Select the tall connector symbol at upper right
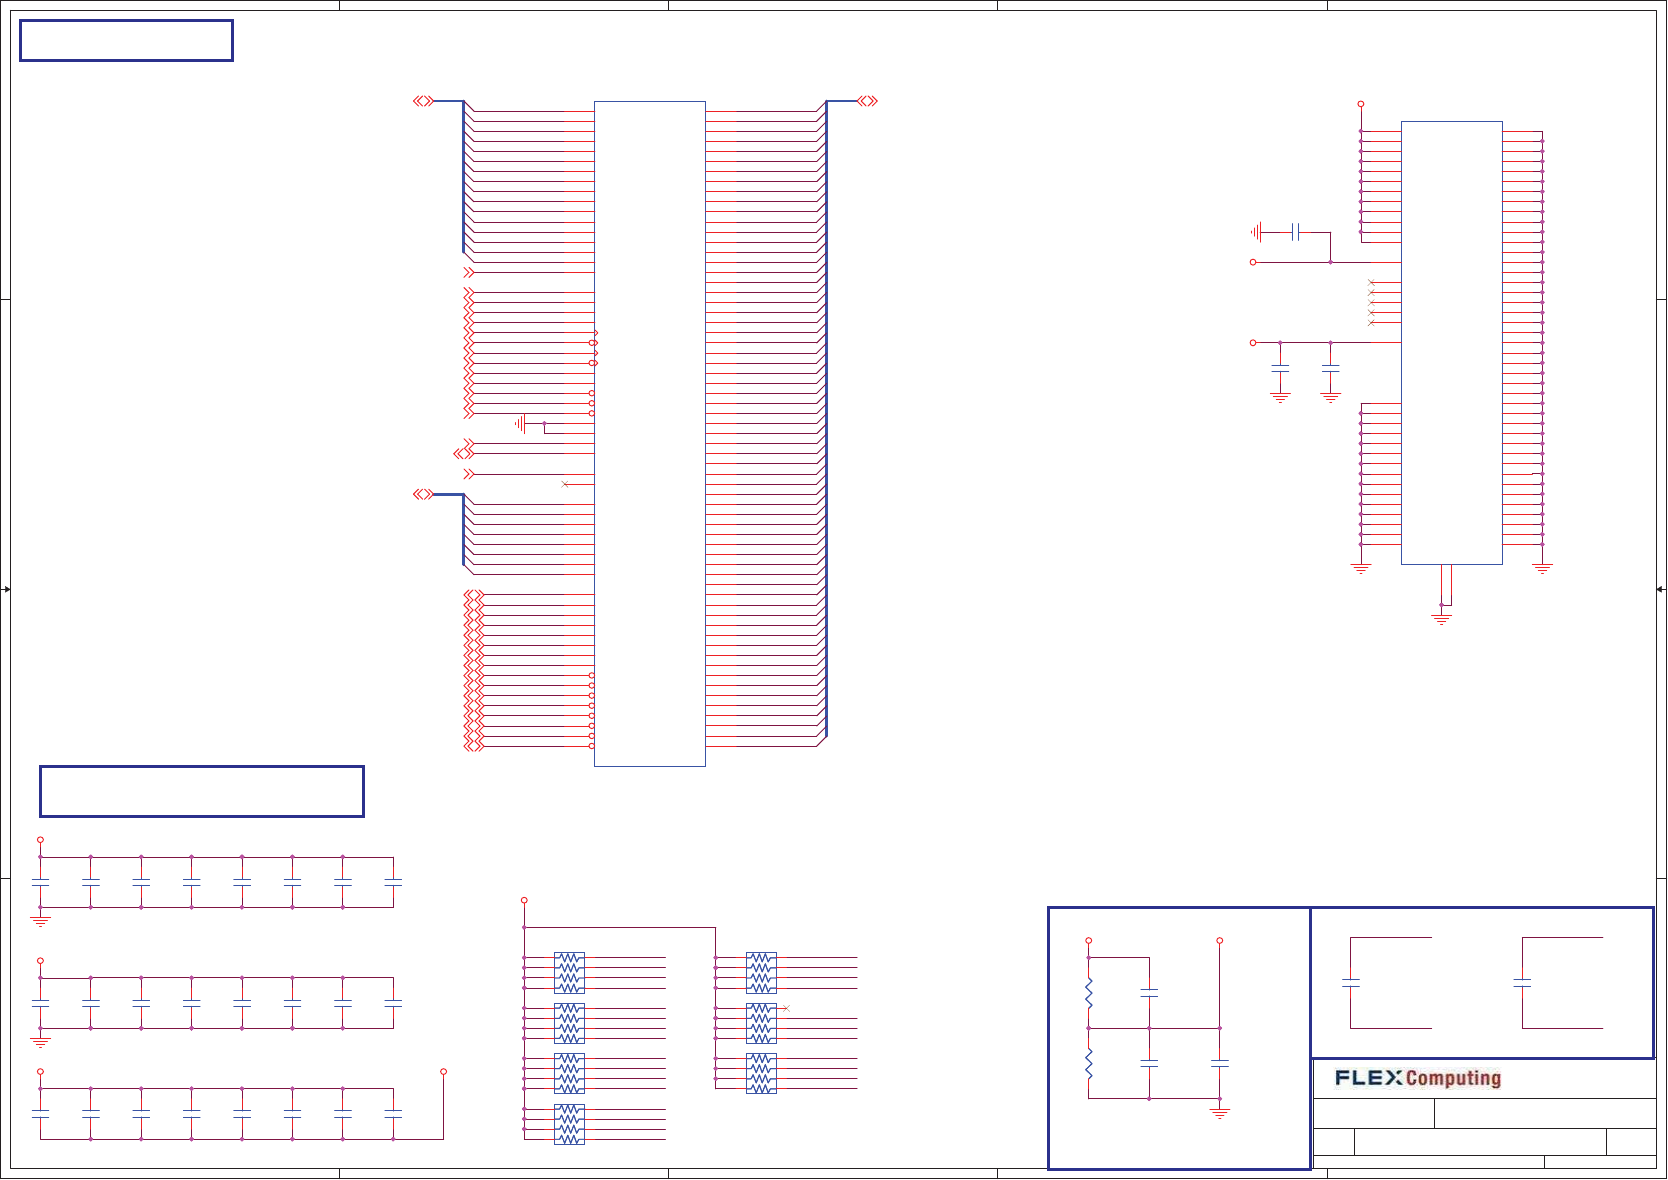Image resolution: width=1668 pixels, height=1180 pixels. point(1452,343)
